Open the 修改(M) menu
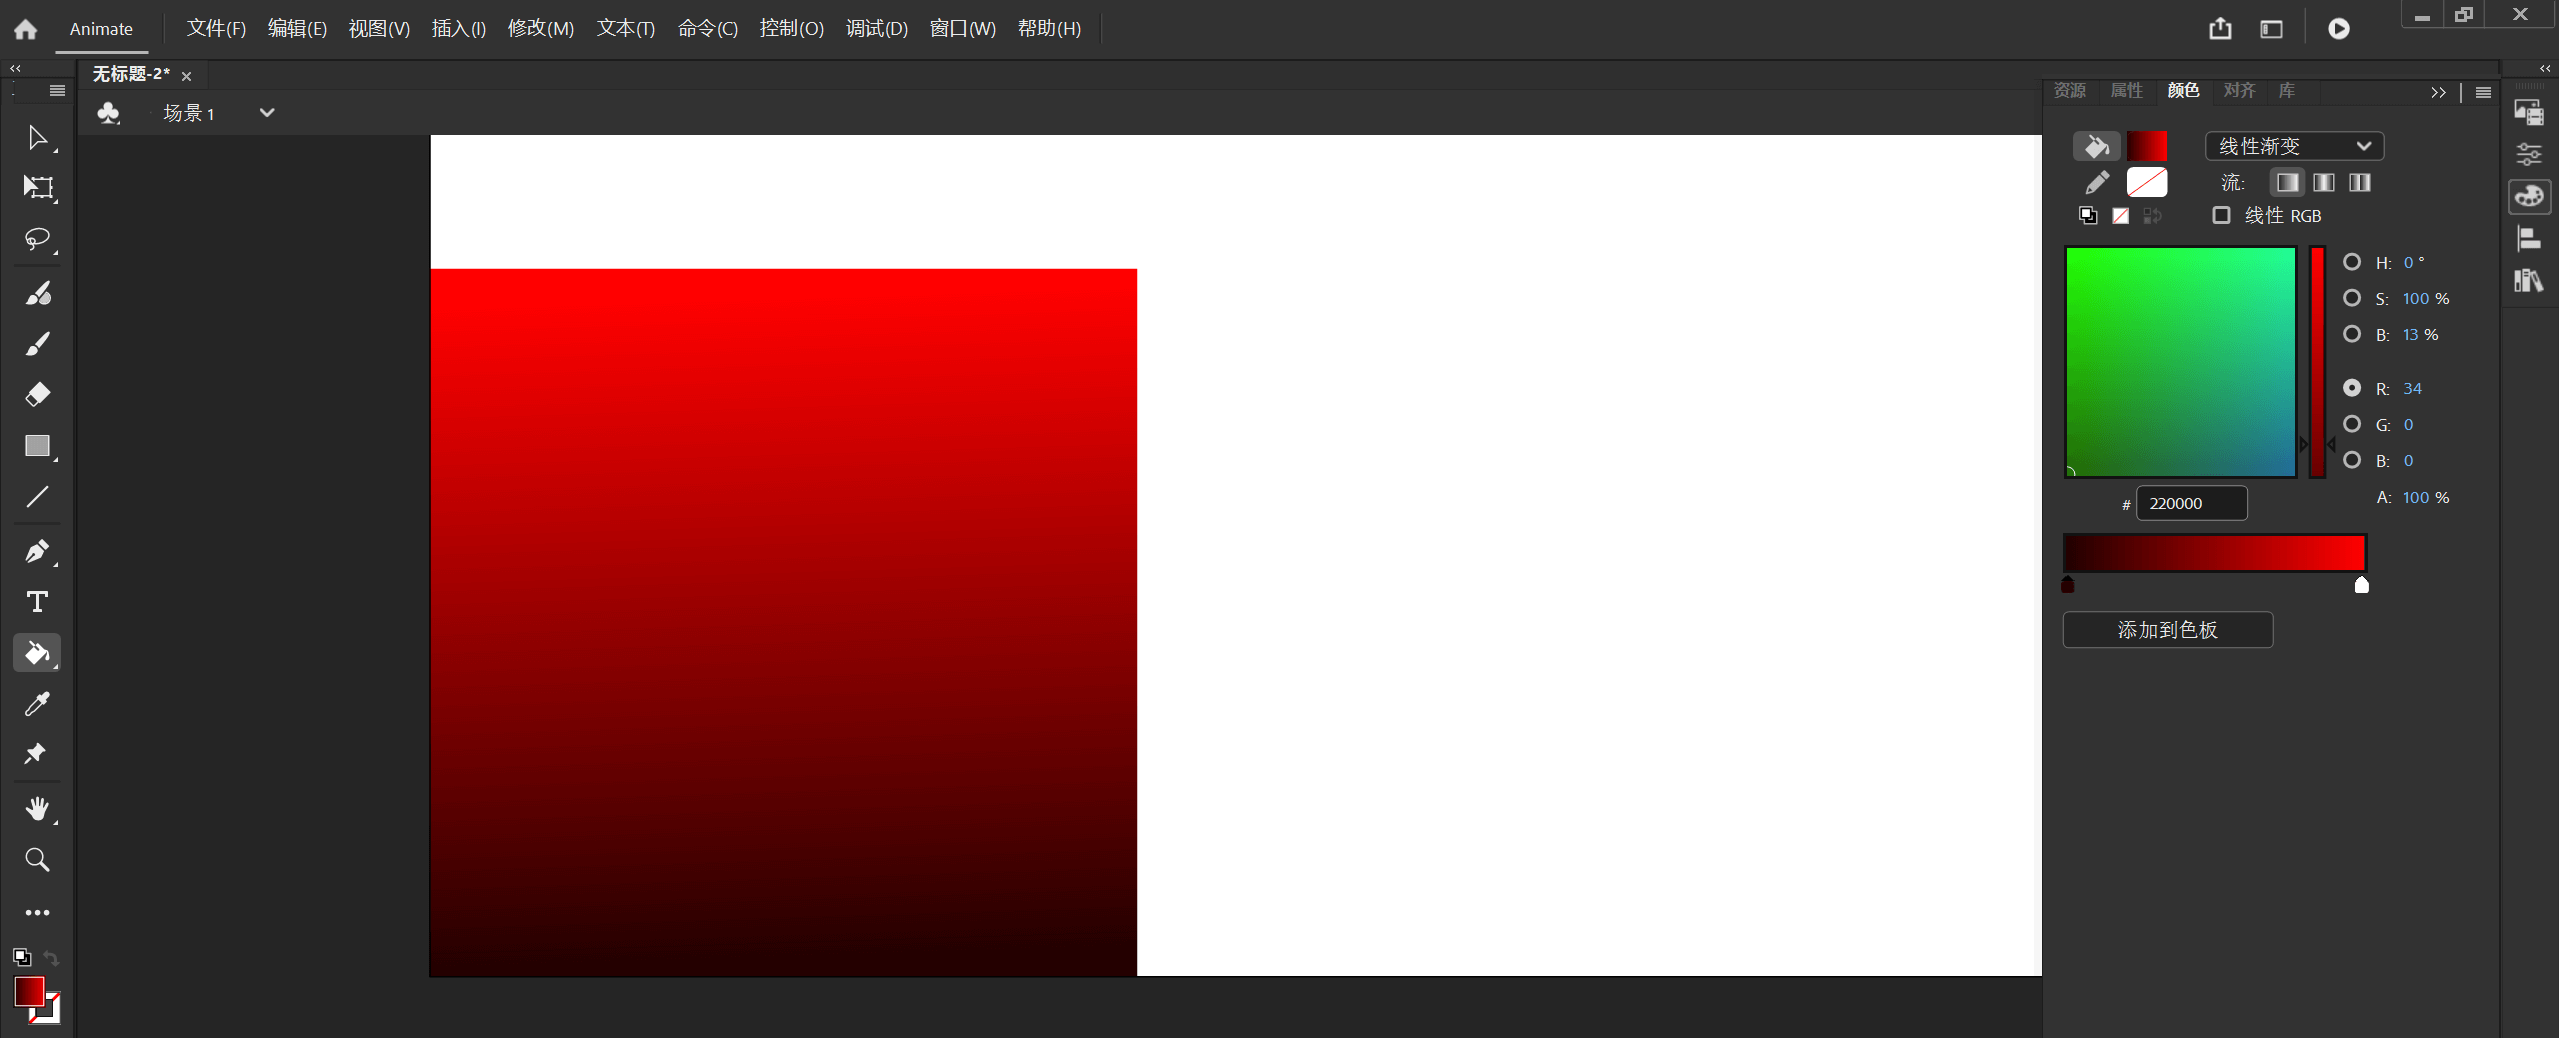 [541, 29]
